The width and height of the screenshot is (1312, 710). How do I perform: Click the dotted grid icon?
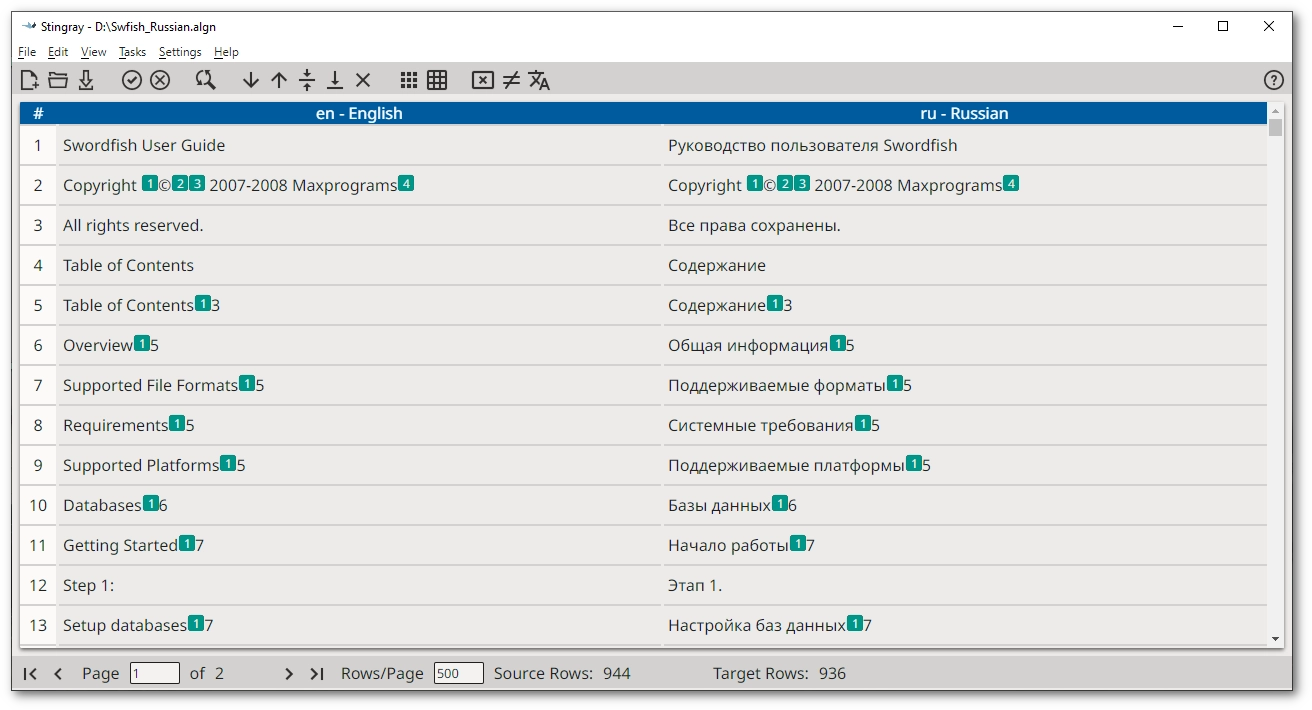coord(409,80)
